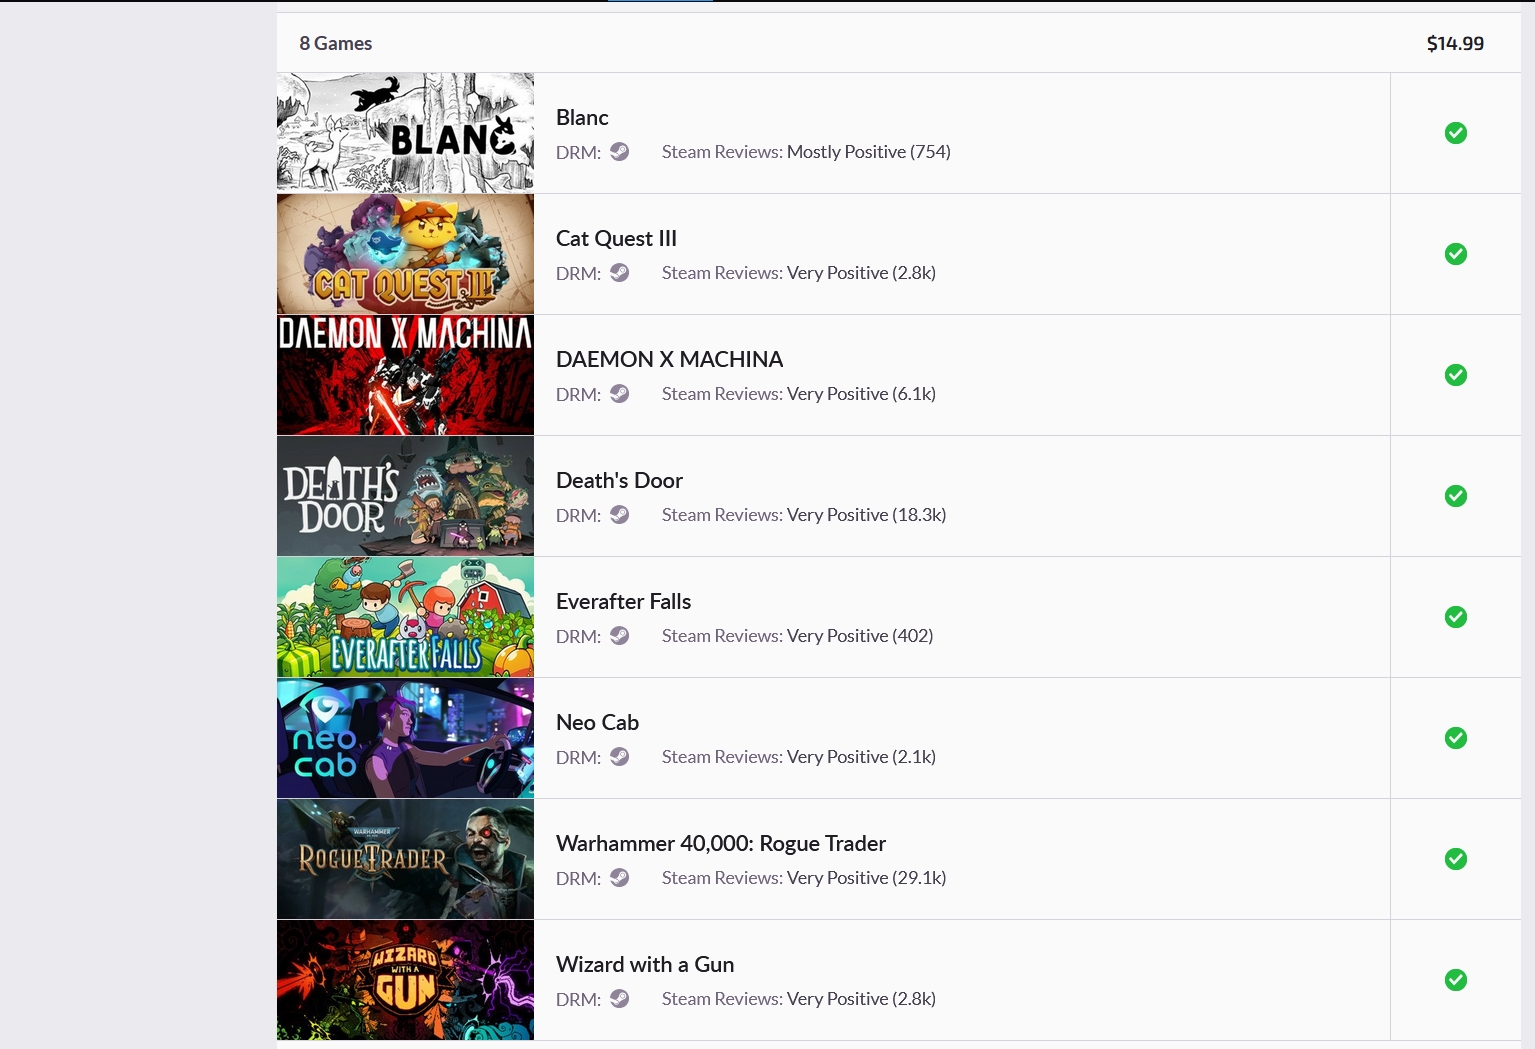
Task: Click 'Very Positive (402)' review text
Action: pyautogui.click(x=860, y=636)
